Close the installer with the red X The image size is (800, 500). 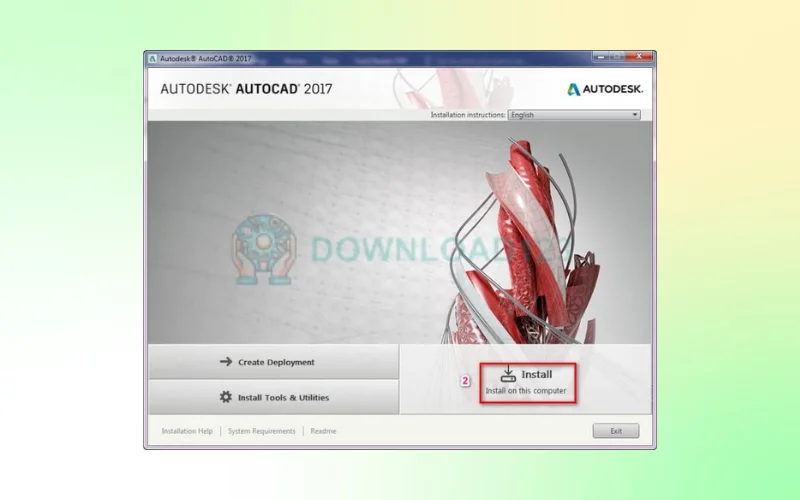point(641,59)
